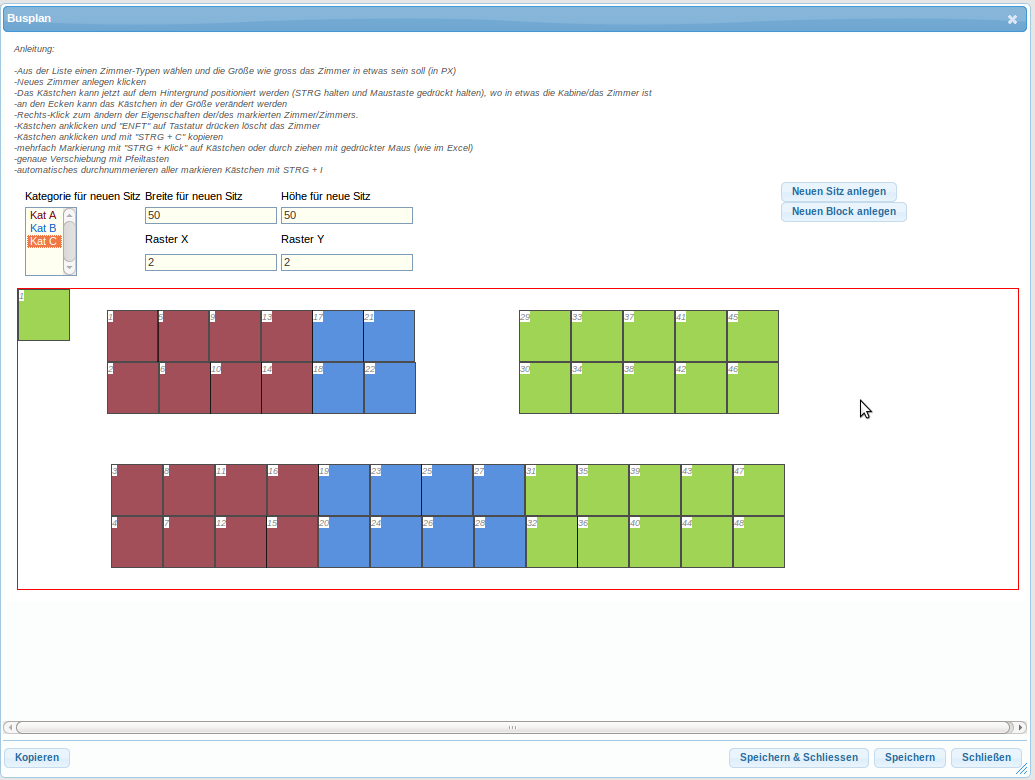Select Kat C in category list
The image size is (1035, 780).
44,241
